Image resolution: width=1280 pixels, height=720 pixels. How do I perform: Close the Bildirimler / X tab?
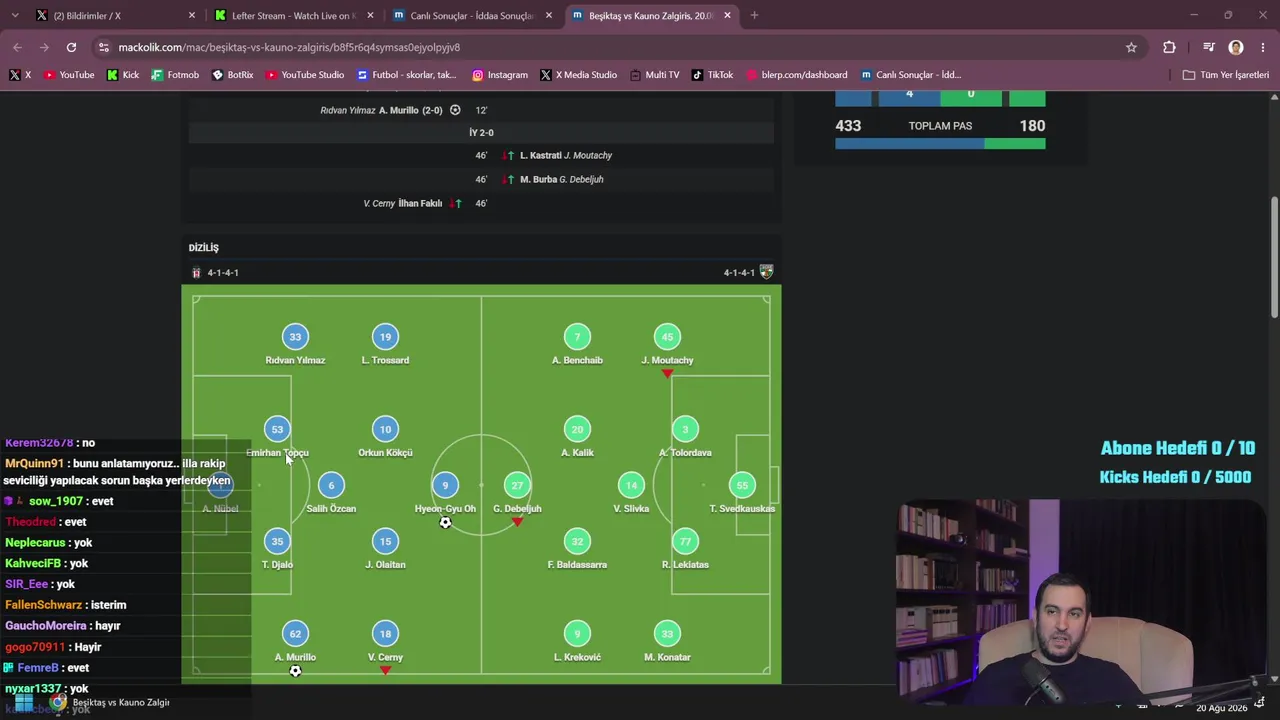(x=192, y=16)
